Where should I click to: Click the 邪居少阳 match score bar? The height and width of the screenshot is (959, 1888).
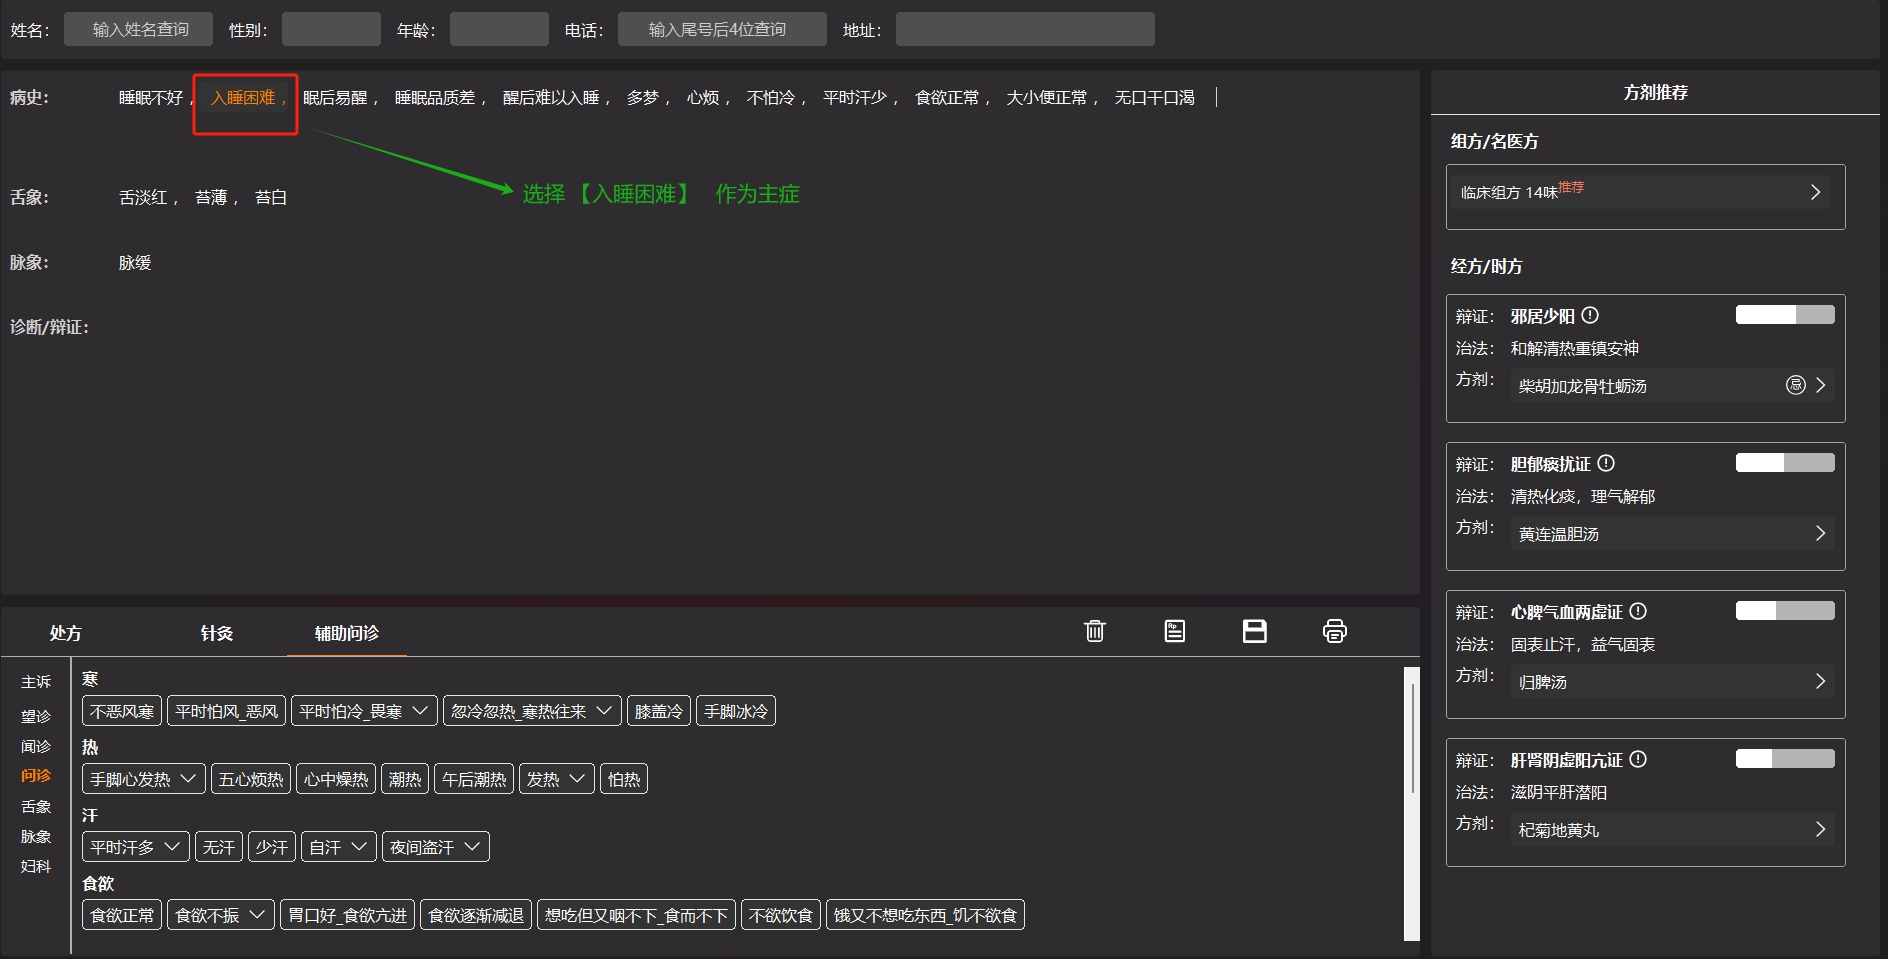coord(1784,315)
